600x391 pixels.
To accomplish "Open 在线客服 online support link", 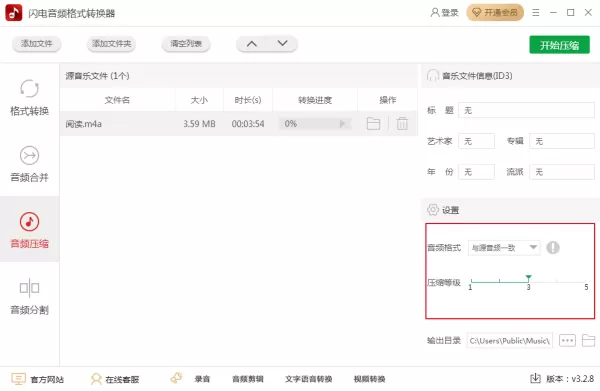I will [x=114, y=379].
